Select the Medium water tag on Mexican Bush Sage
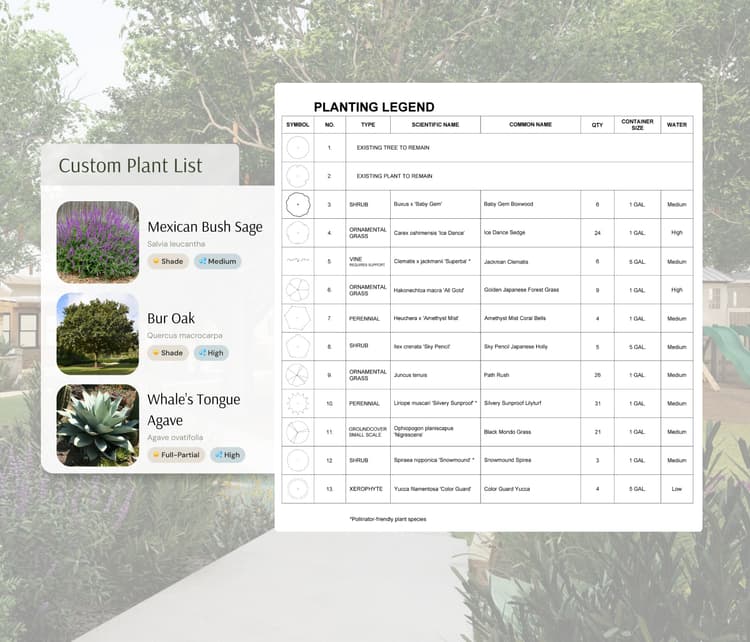Viewport: 750px width, 642px height. pos(217,262)
